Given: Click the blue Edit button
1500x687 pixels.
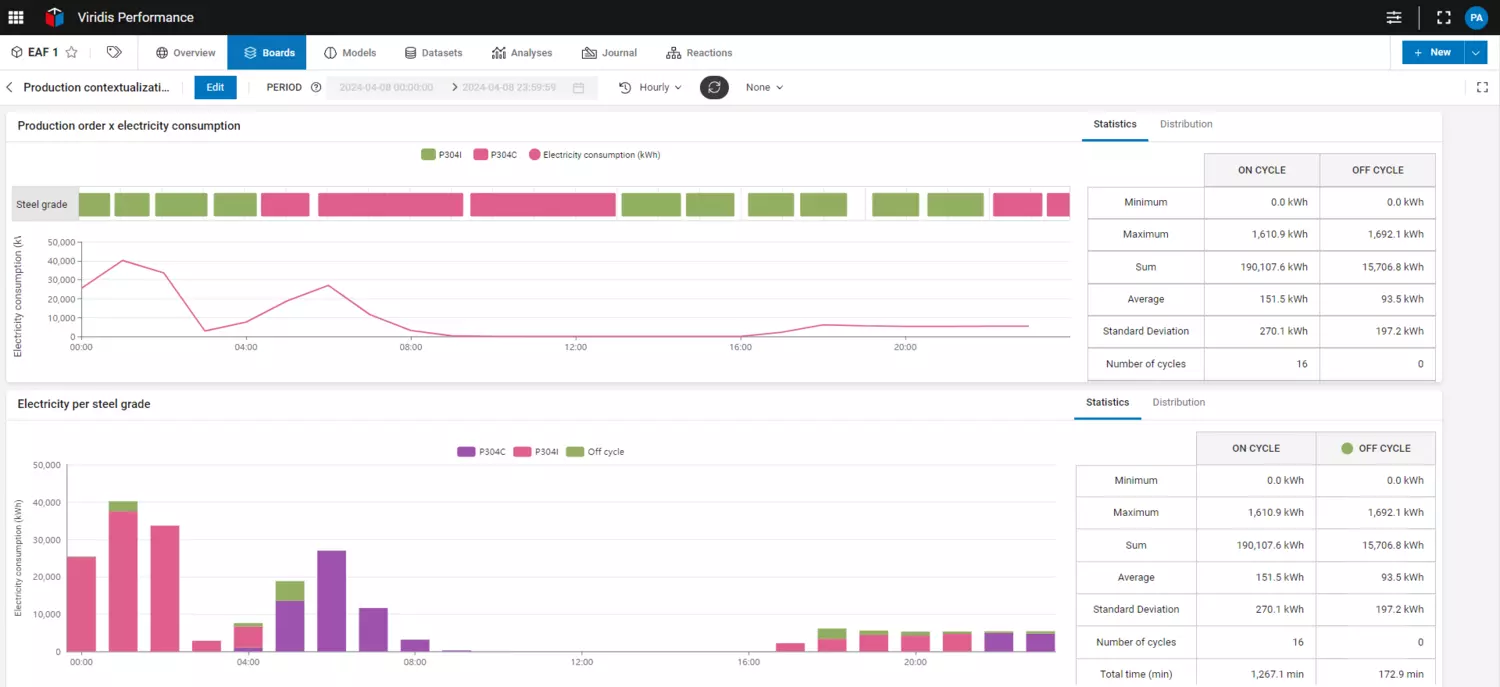Looking at the screenshot, I should [215, 88].
